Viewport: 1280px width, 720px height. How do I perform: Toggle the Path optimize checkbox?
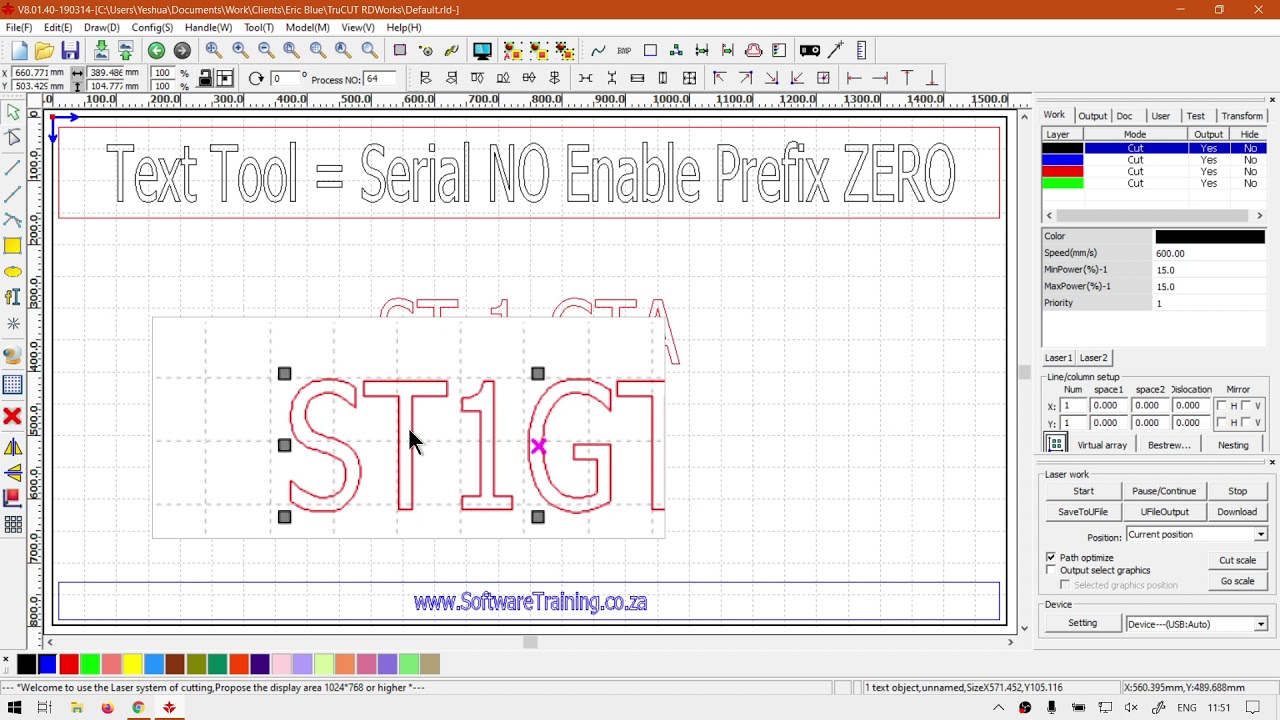point(1051,557)
